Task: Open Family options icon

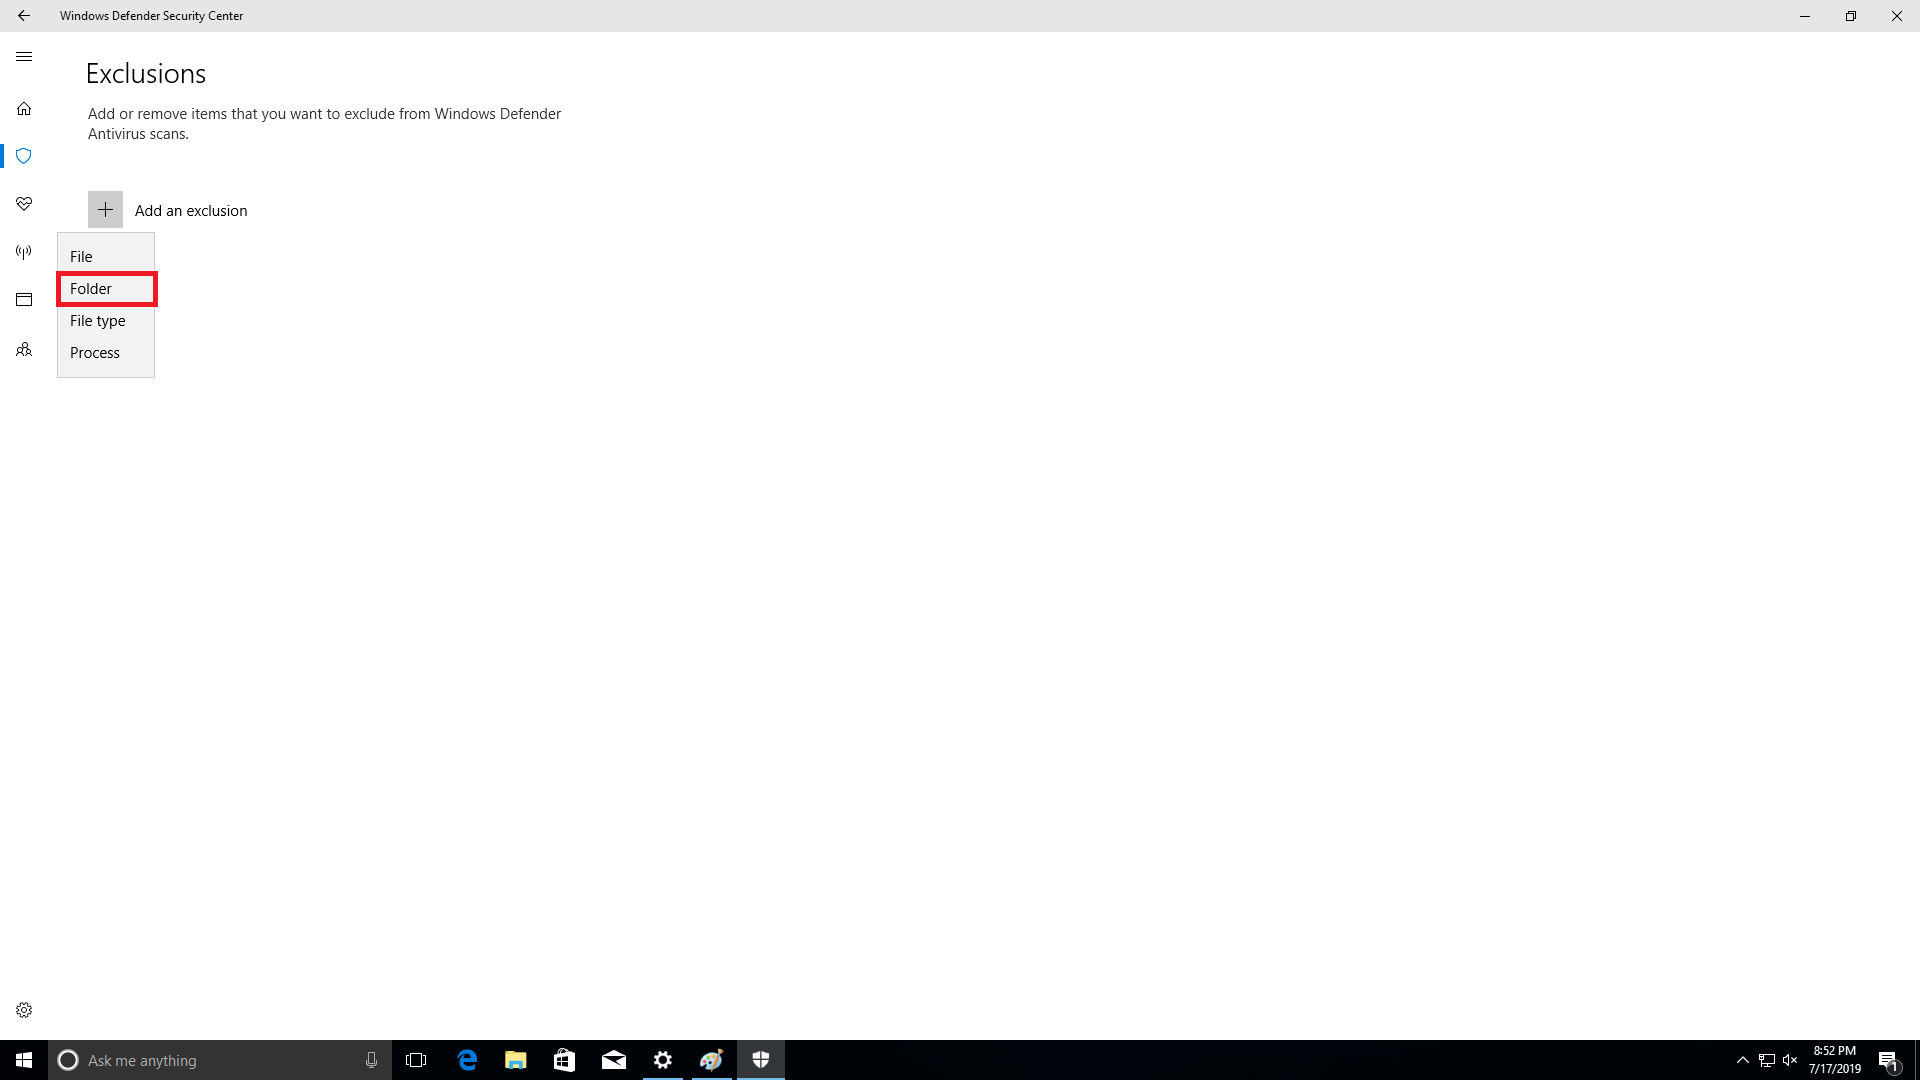Action: point(24,350)
